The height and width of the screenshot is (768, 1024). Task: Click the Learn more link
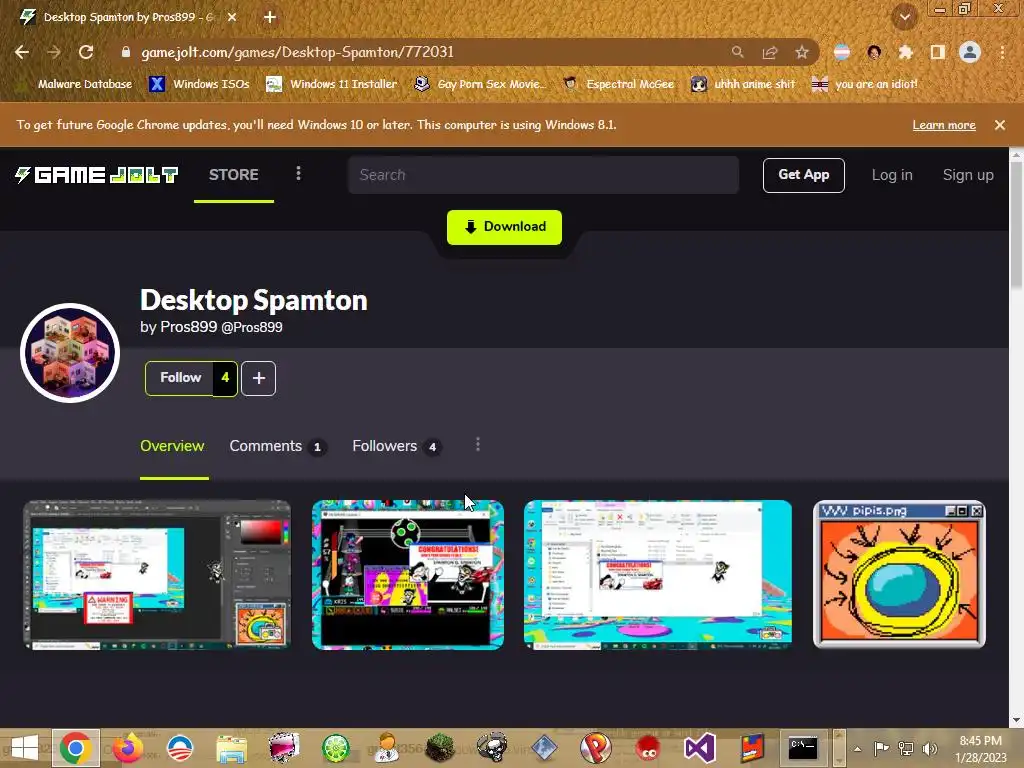pos(944,125)
